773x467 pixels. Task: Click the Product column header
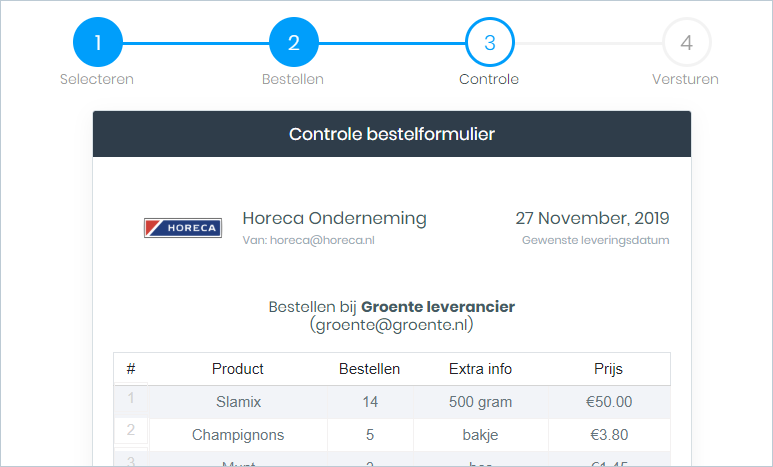[x=238, y=369]
